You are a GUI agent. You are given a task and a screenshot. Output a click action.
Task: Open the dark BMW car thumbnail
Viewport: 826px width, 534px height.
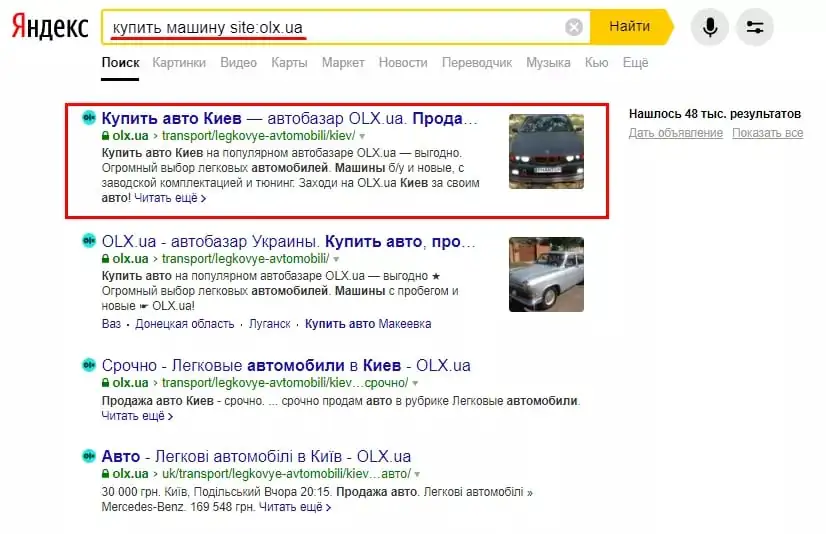coord(546,152)
